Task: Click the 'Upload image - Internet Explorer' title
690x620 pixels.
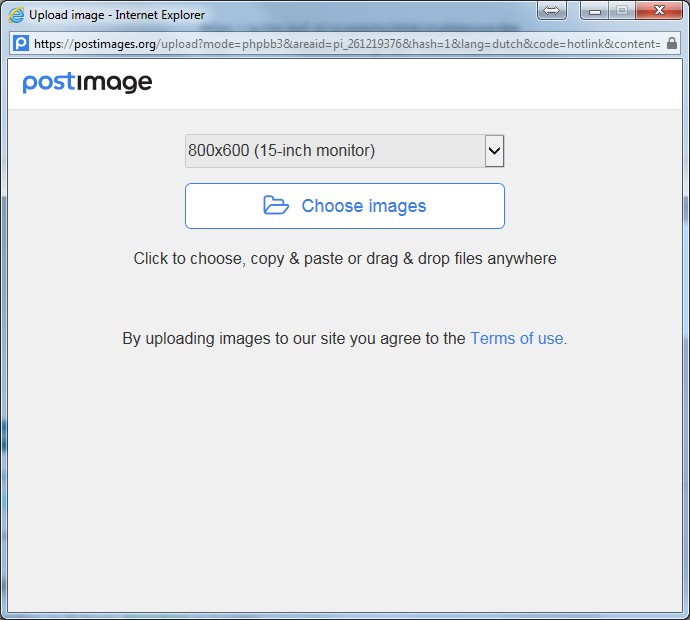Action: click(117, 15)
